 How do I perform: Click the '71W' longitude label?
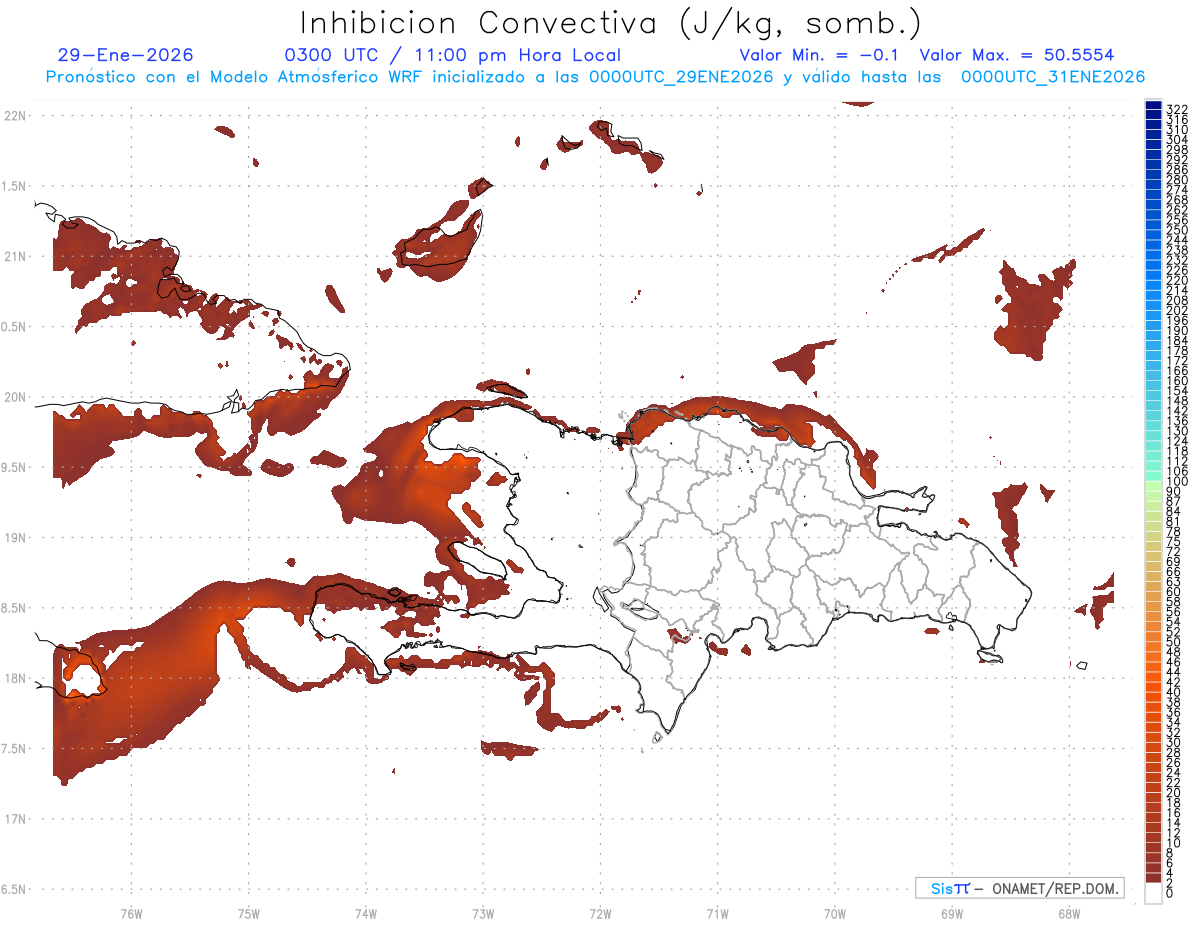717,913
